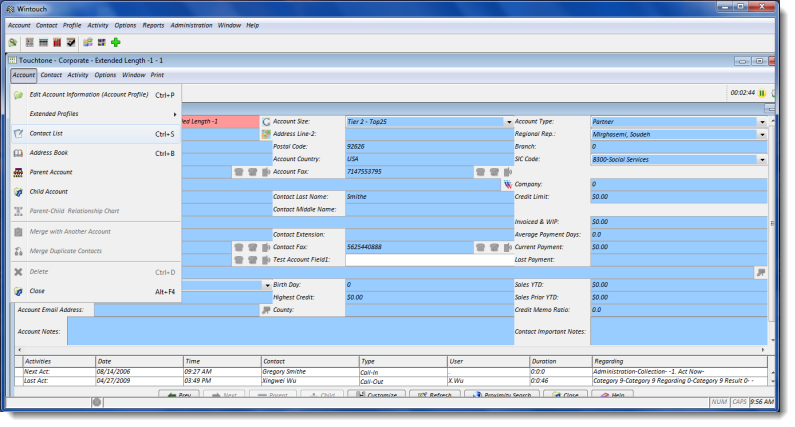Click the flag icon beside County
This screenshot has width=795, height=427.
tap(266, 310)
